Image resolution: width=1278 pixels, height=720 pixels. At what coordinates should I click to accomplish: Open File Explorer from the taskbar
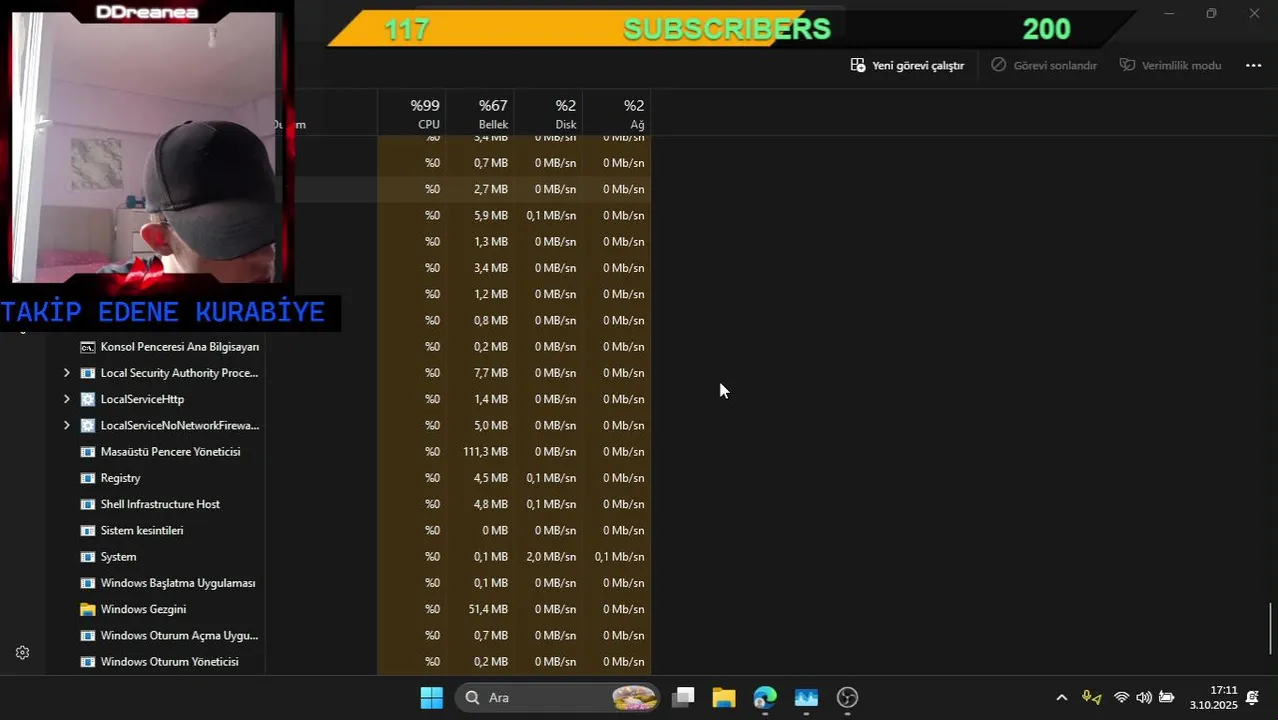click(x=724, y=698)
